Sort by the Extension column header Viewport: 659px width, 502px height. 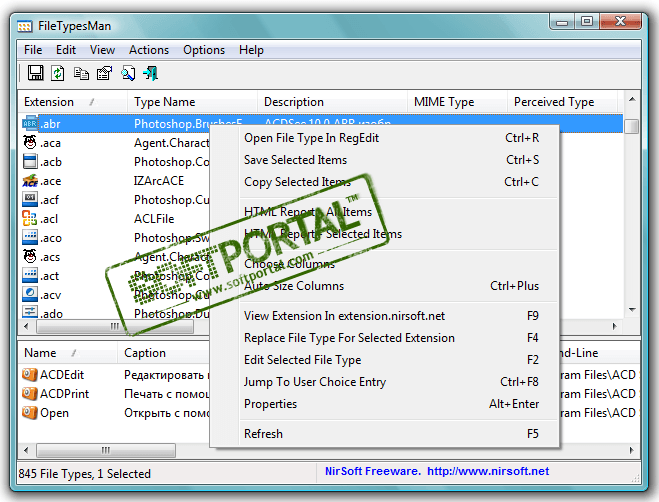pyautogui.click(x=73, y=102)
